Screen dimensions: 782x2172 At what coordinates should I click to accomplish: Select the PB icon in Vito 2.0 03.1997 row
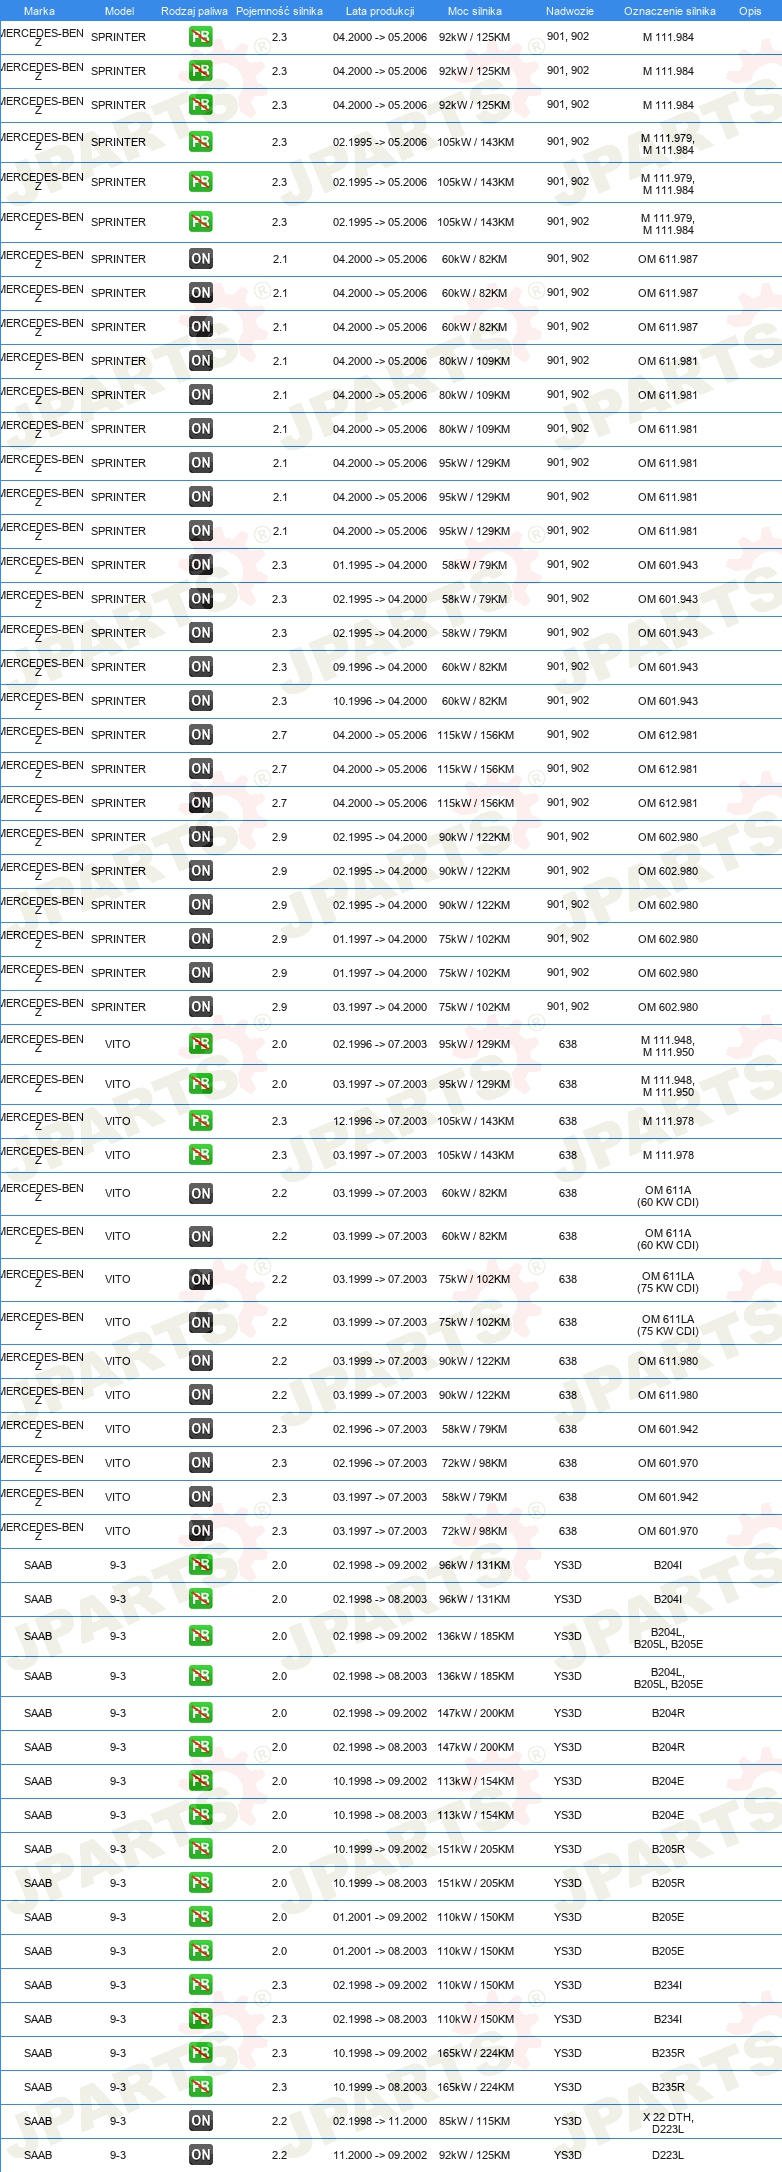[x=201, y=1084]
